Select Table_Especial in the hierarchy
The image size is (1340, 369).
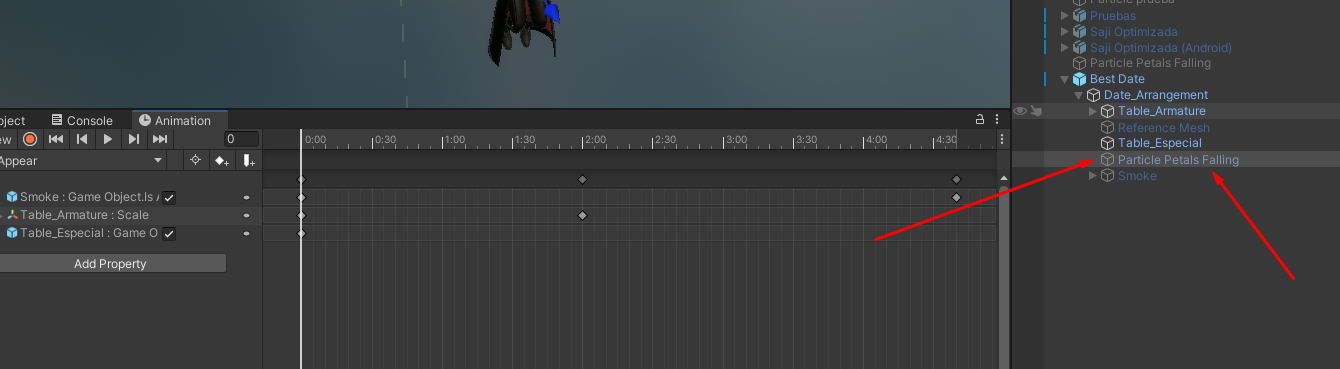[x=1160, y=143]
